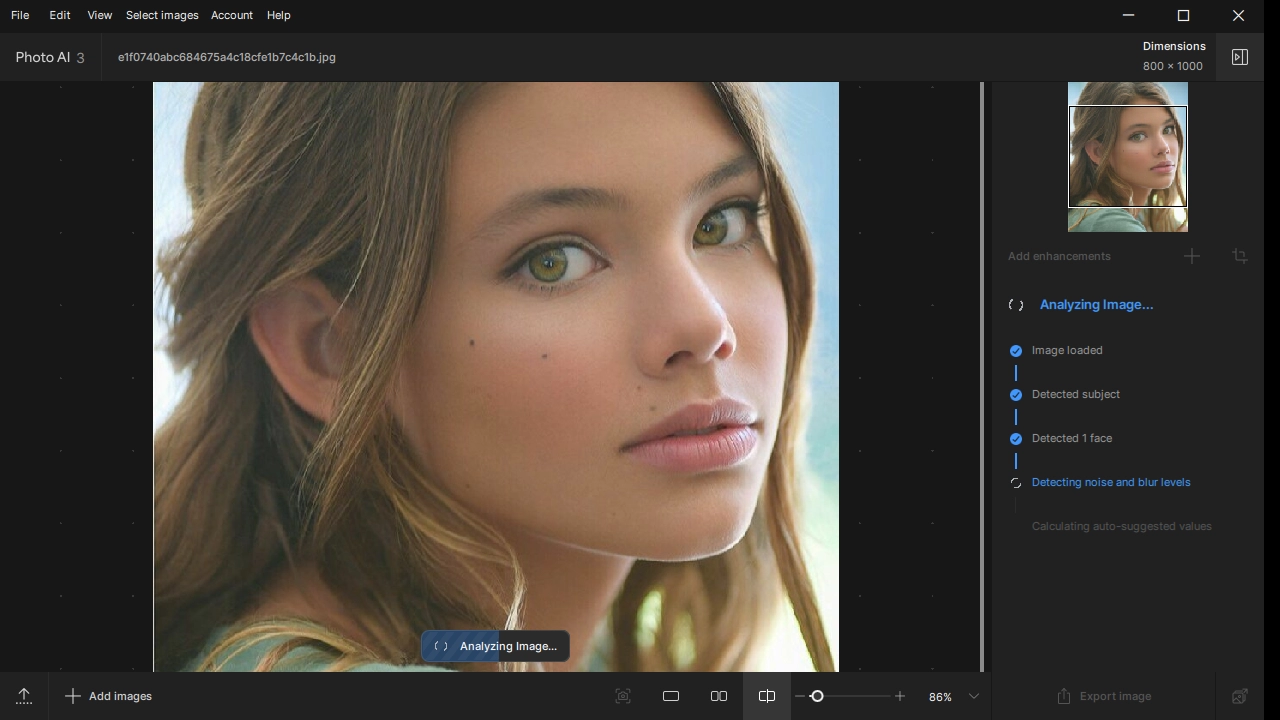Click the Export image button
This screenshot has height=720, width=1280.
point(1104,696)
